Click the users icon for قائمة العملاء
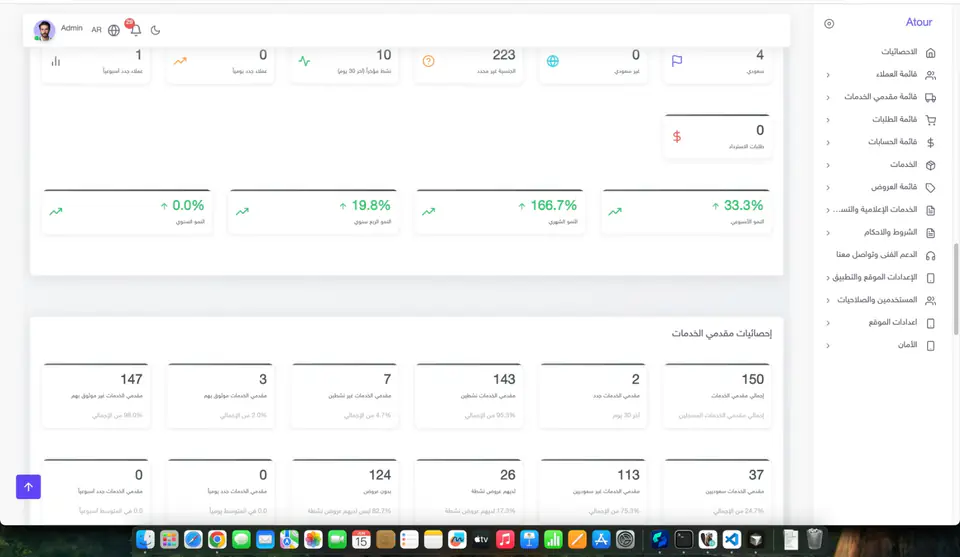Viewport: 960px width, 557px height. tap(930, 75)
